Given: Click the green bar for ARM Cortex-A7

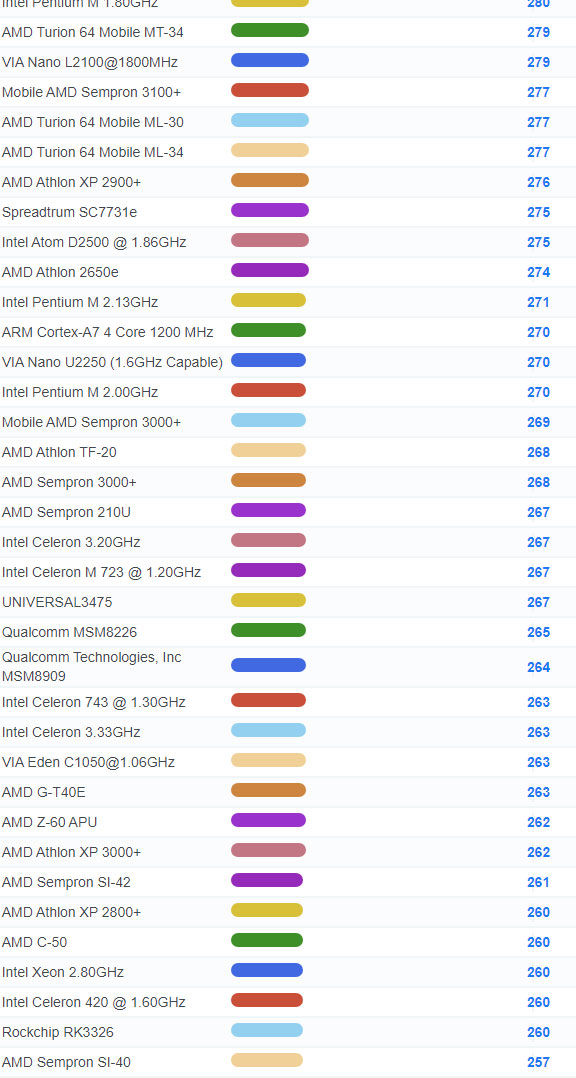Looking at the screenshot, I should click(x=269, y=330).
